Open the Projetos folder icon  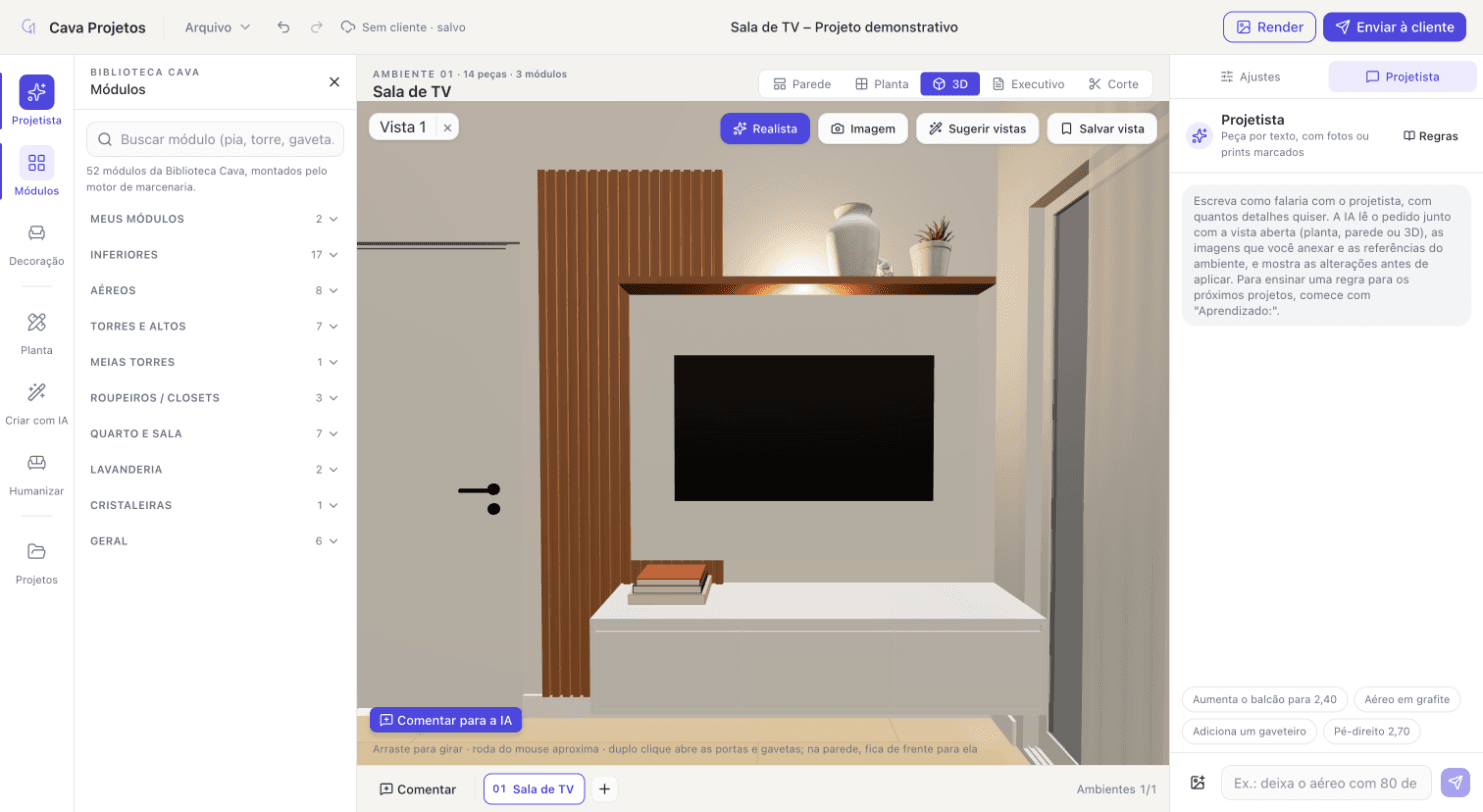click(36, 562)
